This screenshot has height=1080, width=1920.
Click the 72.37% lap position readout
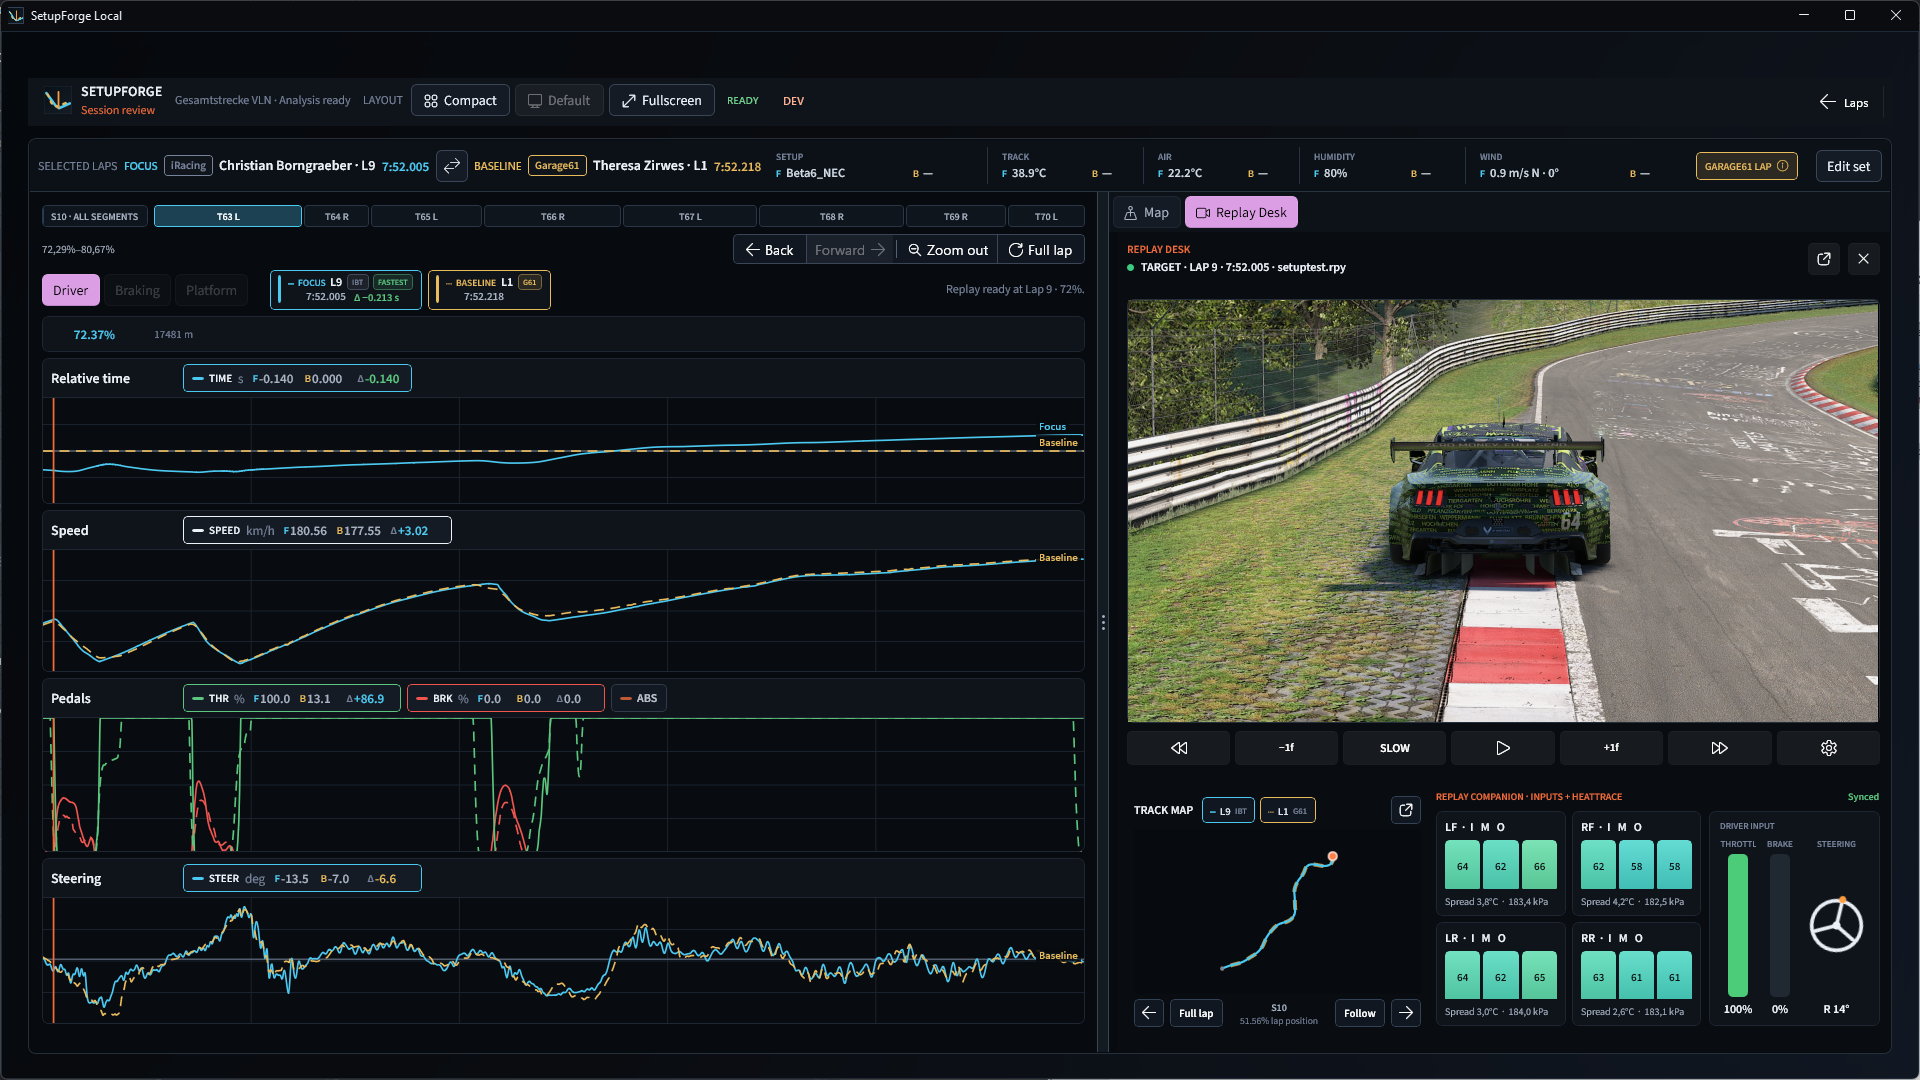94,335
